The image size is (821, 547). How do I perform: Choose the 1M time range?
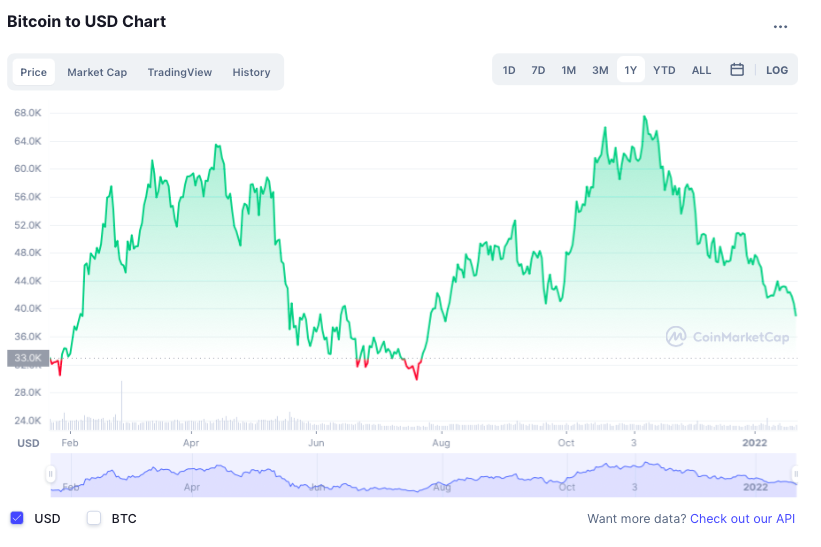pyautogui.click(x=568, y=70)
